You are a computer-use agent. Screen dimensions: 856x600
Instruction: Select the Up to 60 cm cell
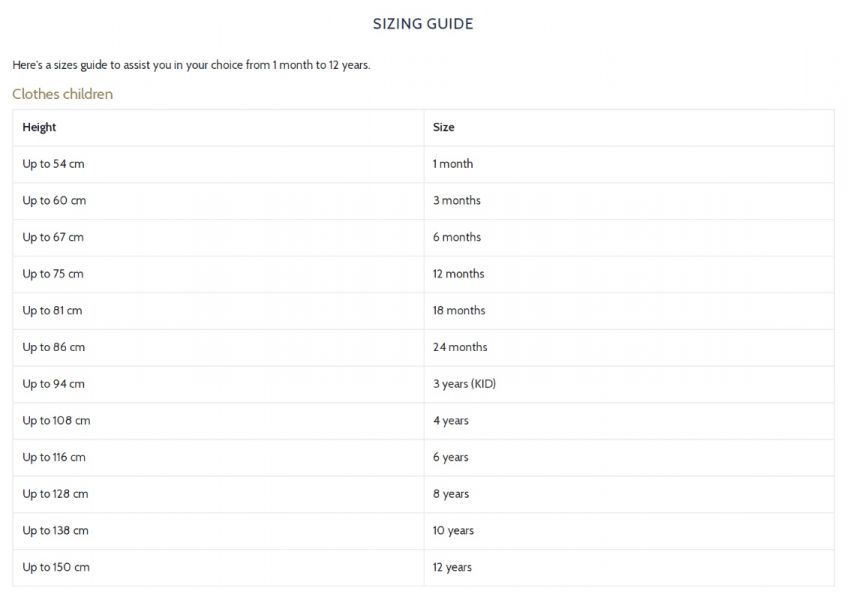(54, 201)
